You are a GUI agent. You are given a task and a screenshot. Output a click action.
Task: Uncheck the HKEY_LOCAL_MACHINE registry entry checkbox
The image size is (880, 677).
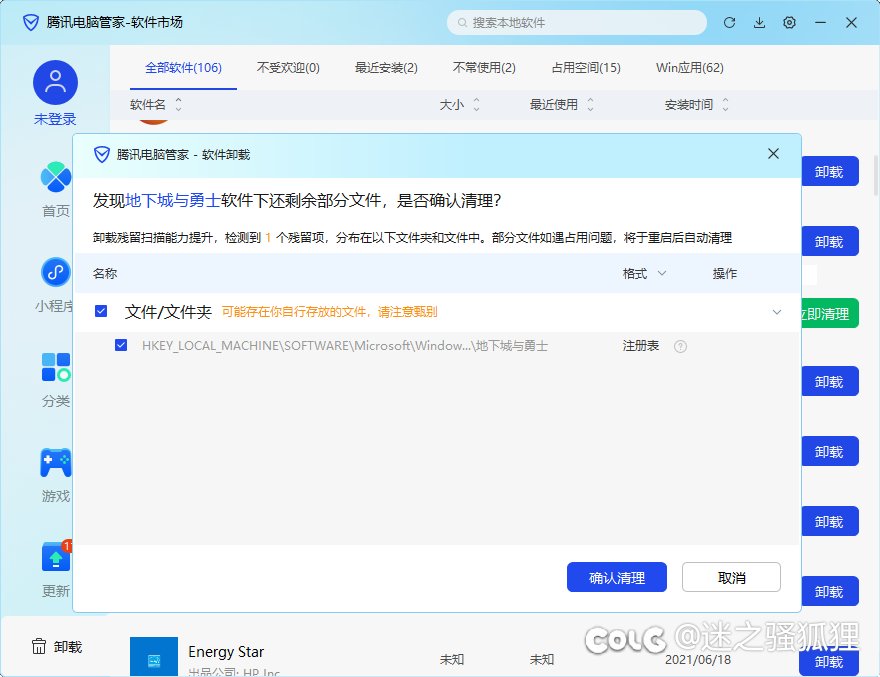coord(121,345)
